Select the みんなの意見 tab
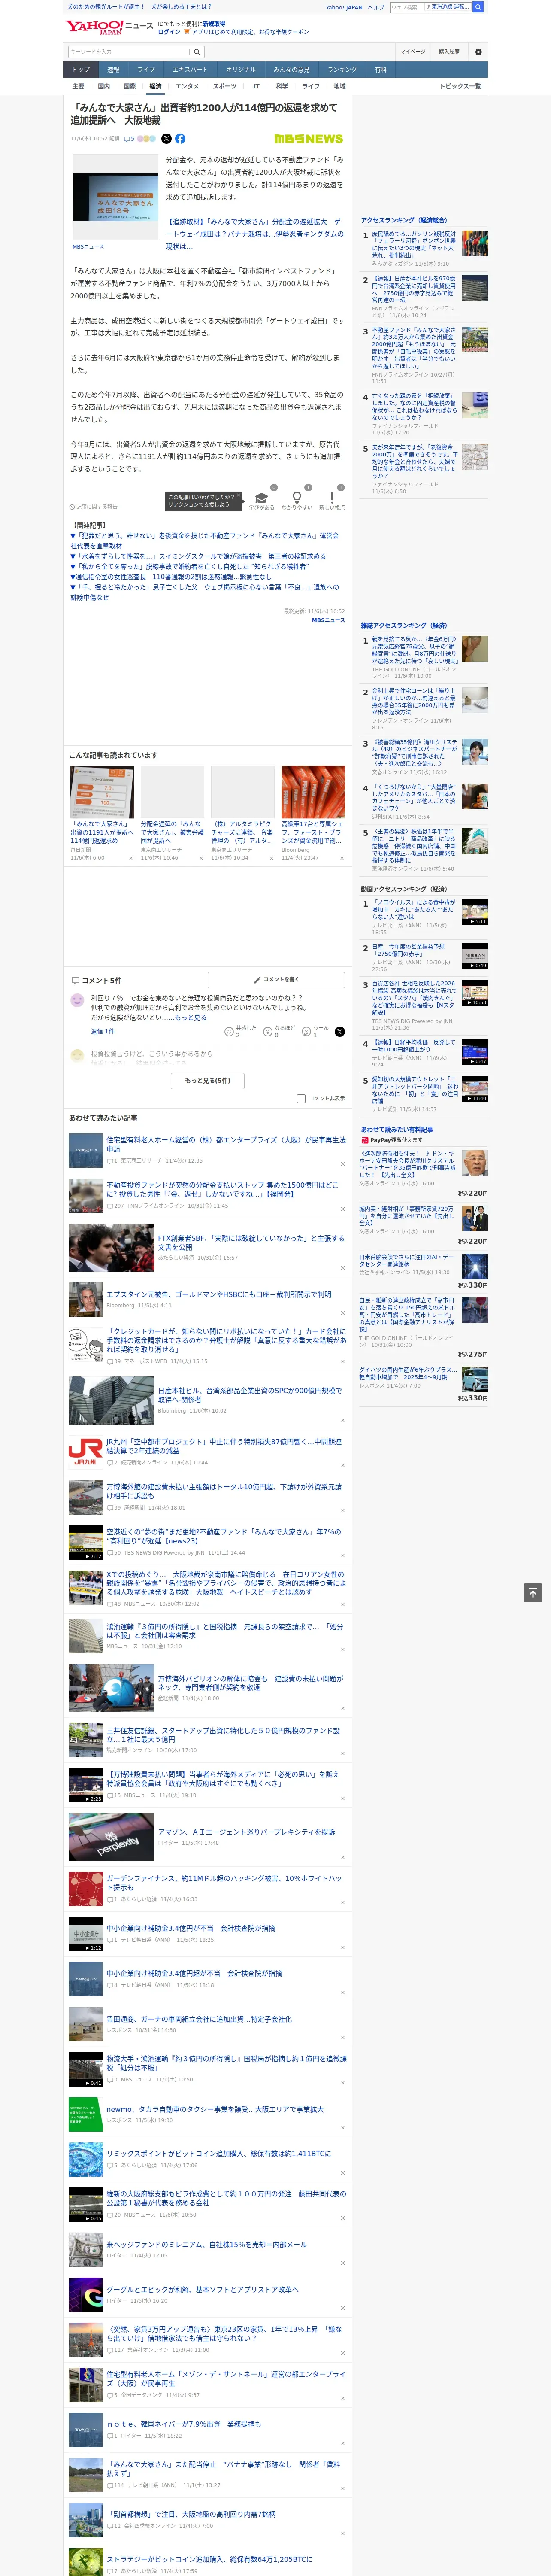This screenshot has height=2576, width=551. (x=291, y=70)
